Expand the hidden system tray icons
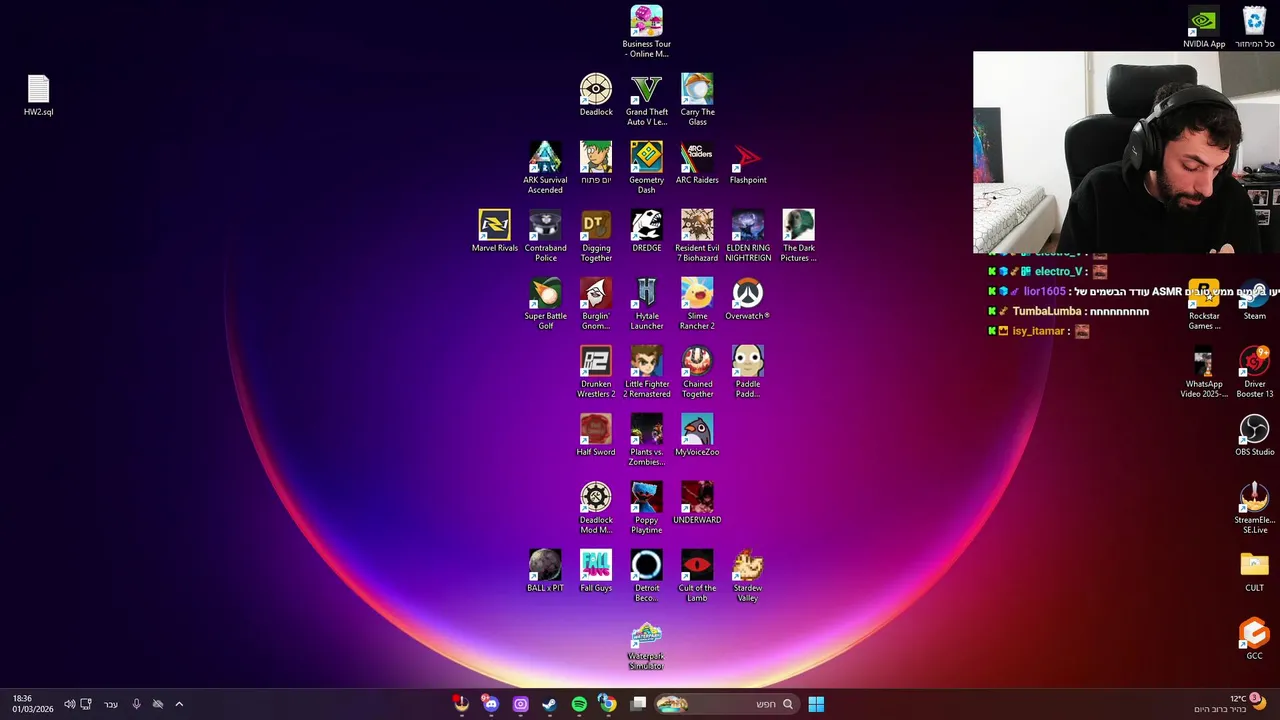 point(179,704)
